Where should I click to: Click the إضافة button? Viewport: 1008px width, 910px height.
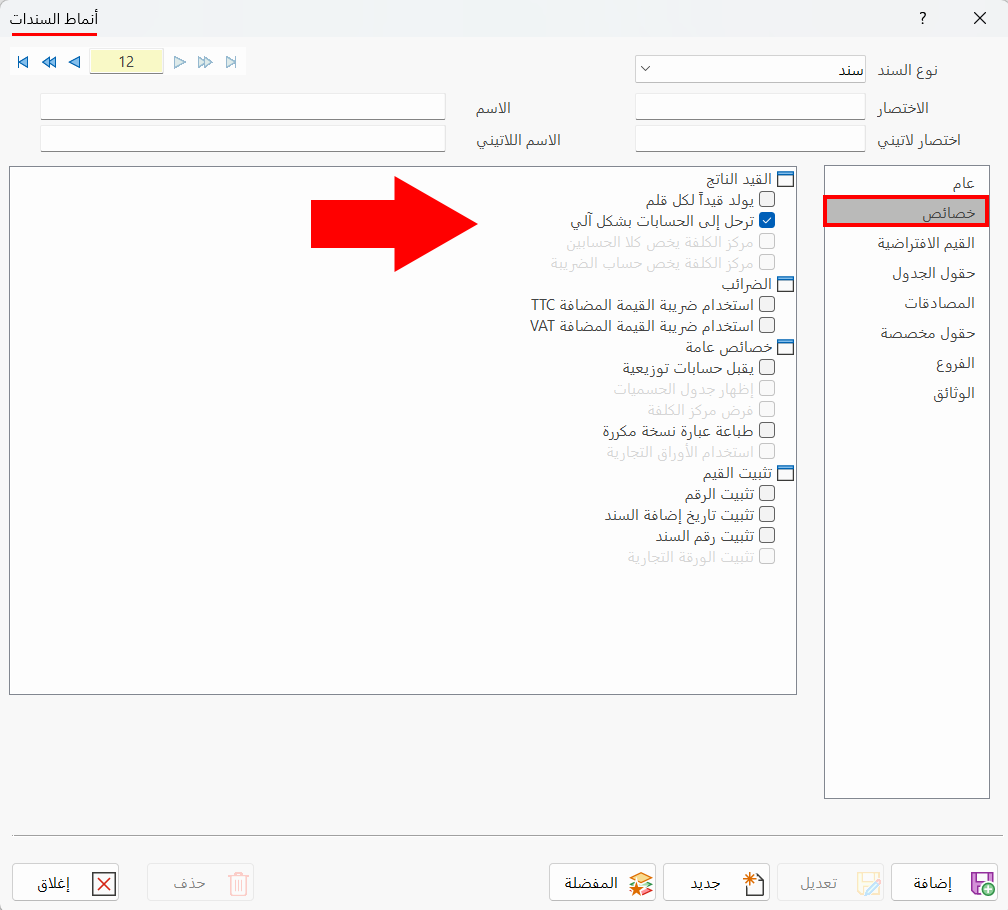click(944, 882)
